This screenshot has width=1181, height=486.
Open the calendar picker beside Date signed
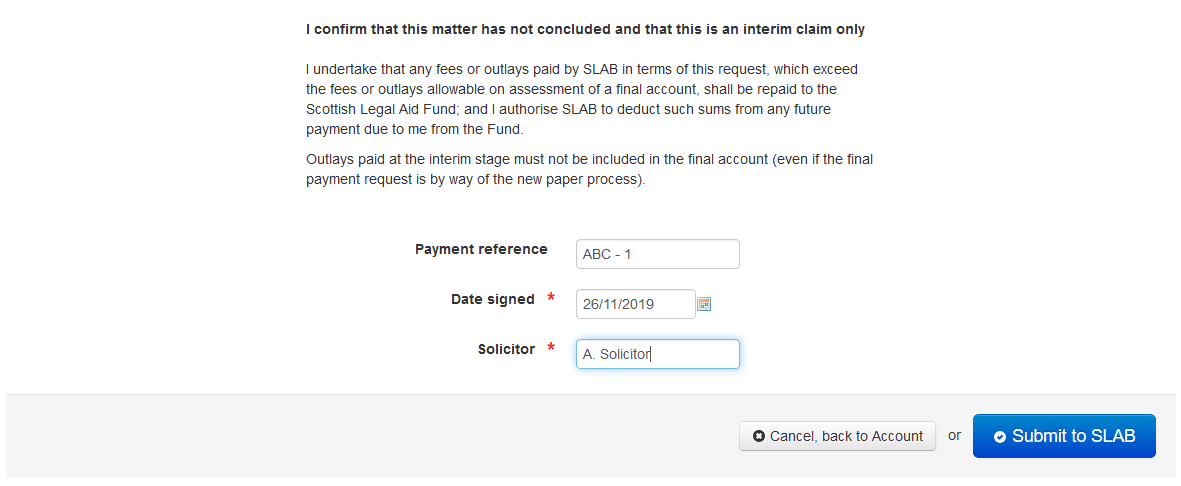coord(704,304)
